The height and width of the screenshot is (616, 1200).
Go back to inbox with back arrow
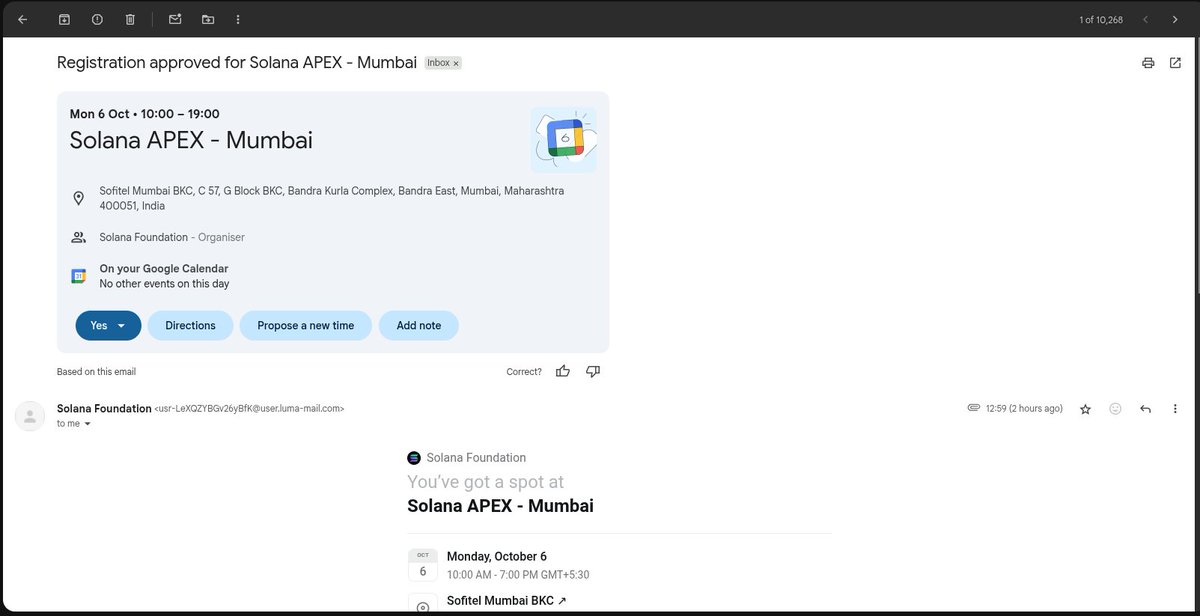(x=23, y=19)
